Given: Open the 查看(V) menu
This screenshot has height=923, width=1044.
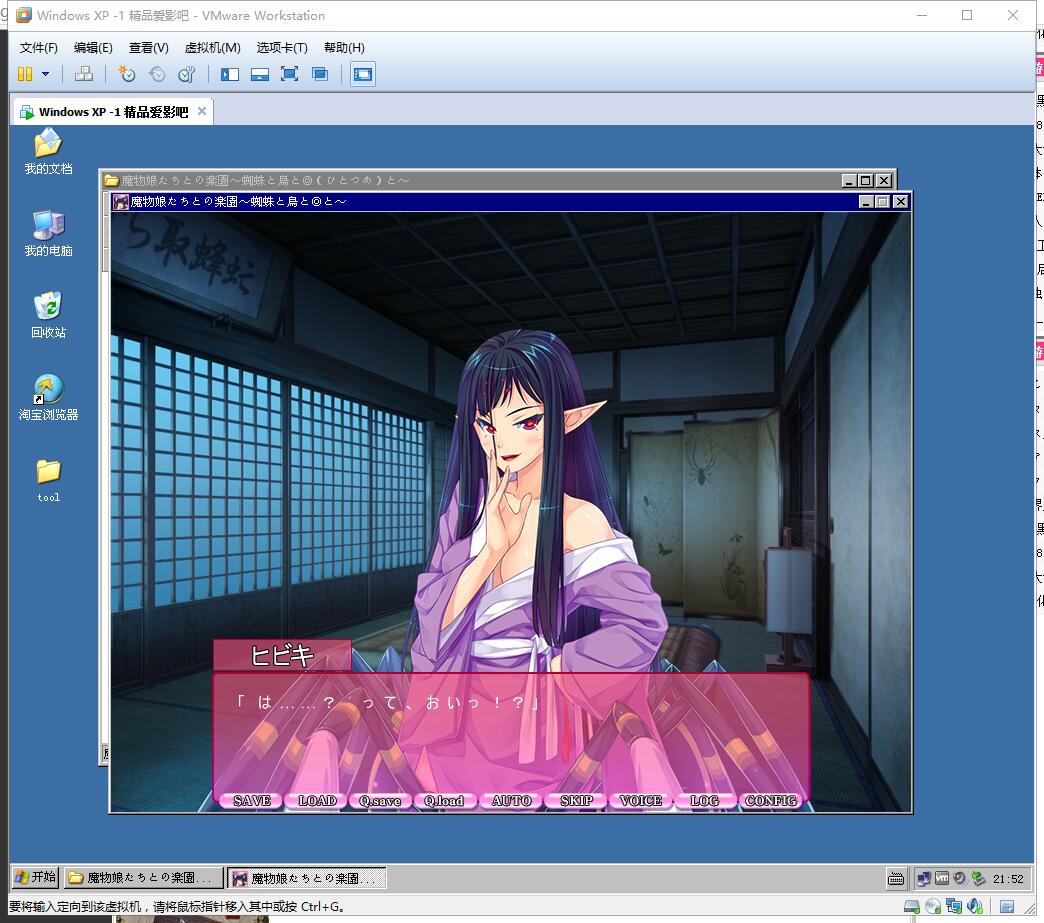Looking at the screenshot, I should click(x=148, y=47).
